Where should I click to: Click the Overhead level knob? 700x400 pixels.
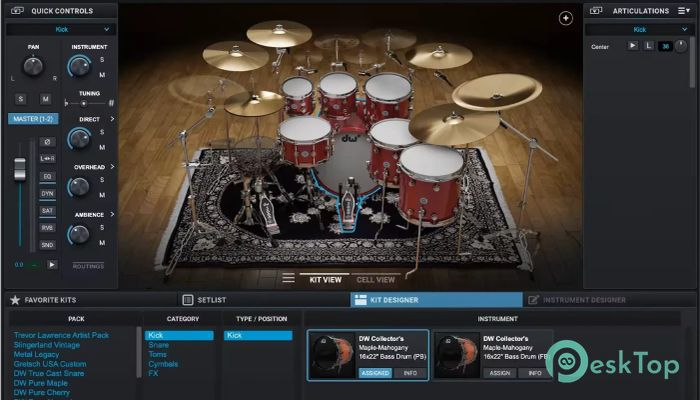(79, 187)
